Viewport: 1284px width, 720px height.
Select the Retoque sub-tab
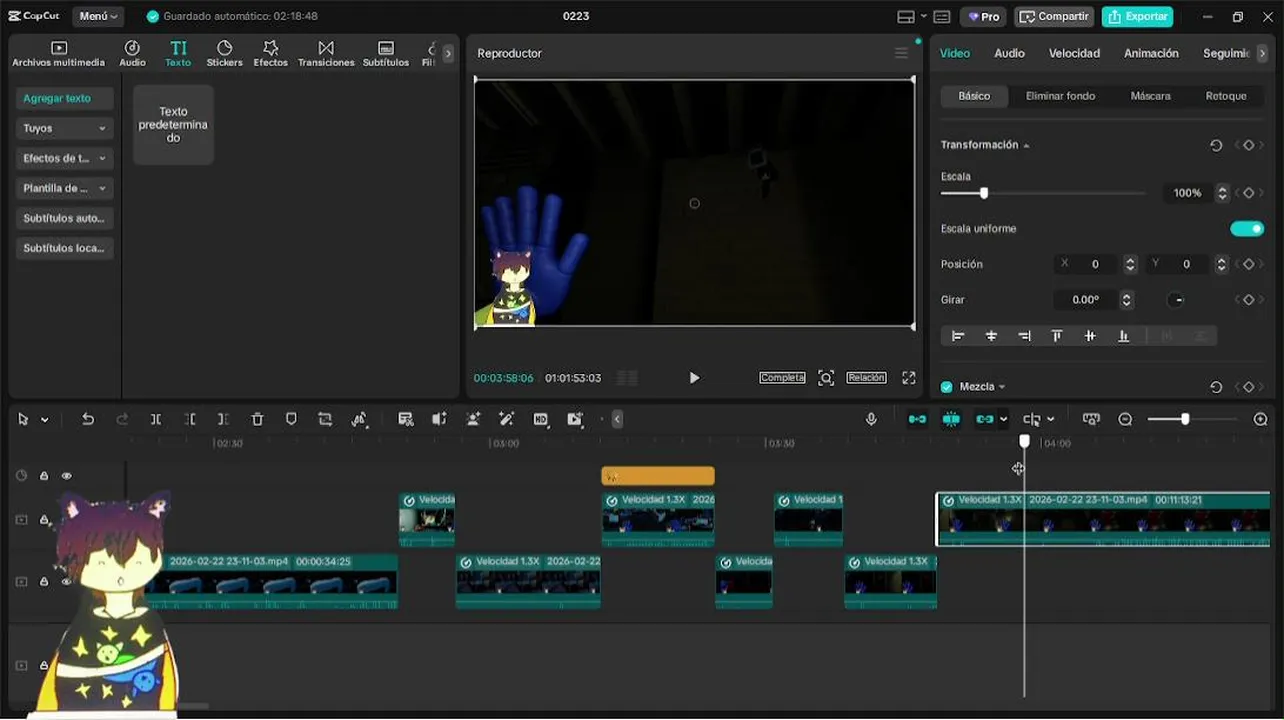[x=1226, y=96]
